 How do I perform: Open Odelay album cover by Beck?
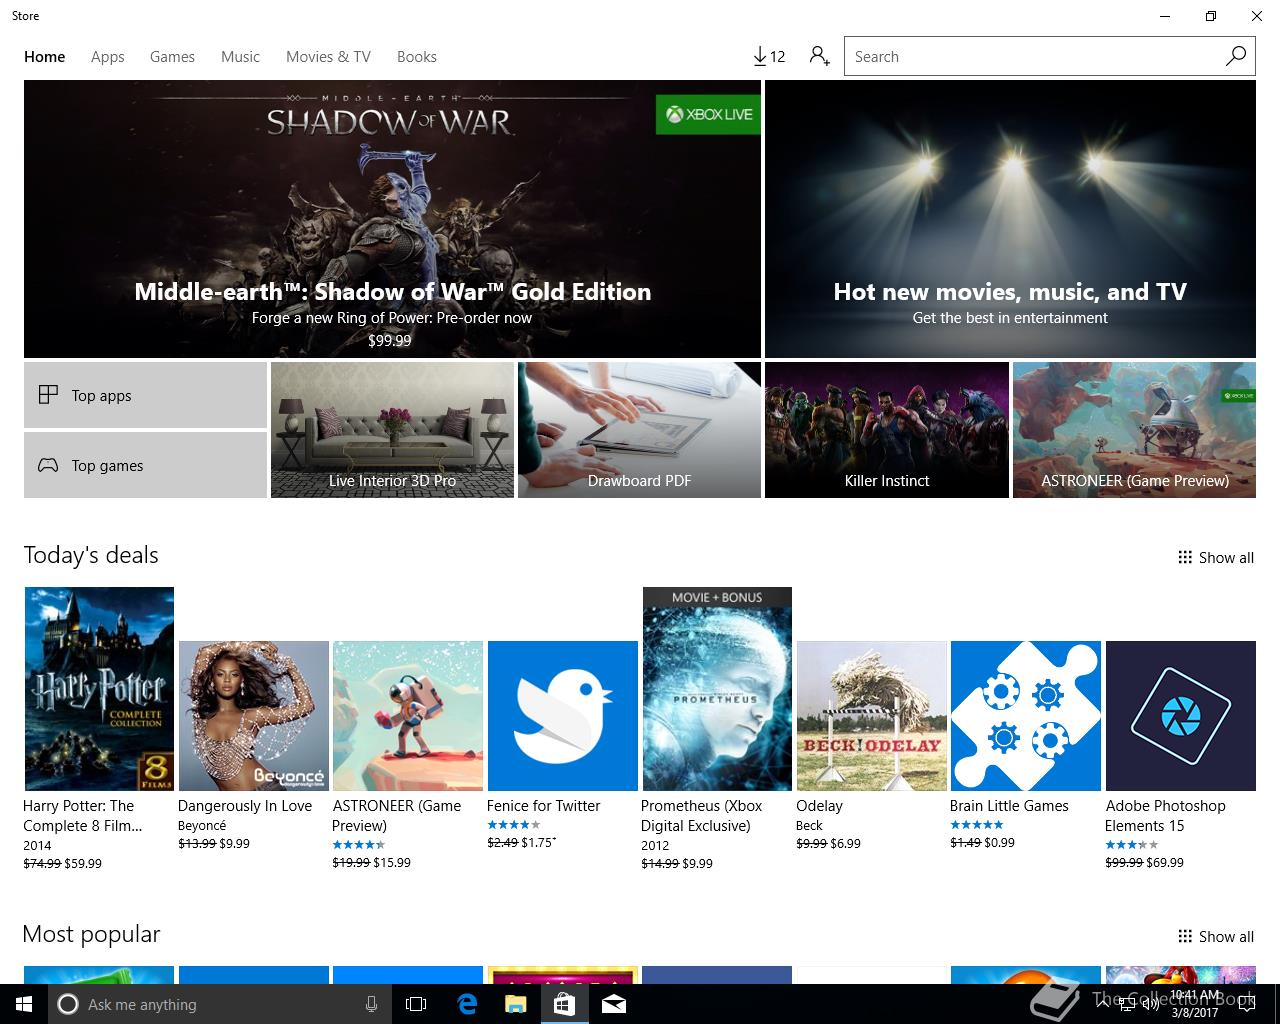click(872, 716)
